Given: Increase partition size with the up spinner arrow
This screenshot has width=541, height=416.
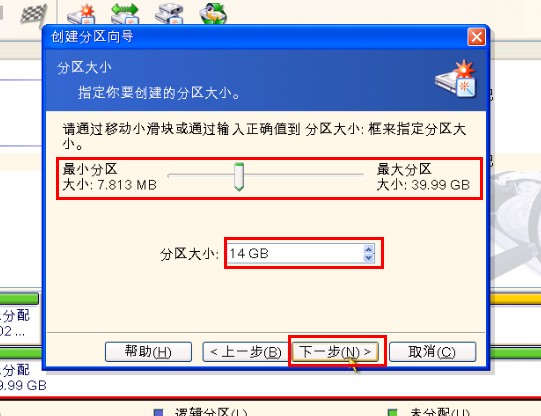Looking at the screenshot, I should pos(368,249).
